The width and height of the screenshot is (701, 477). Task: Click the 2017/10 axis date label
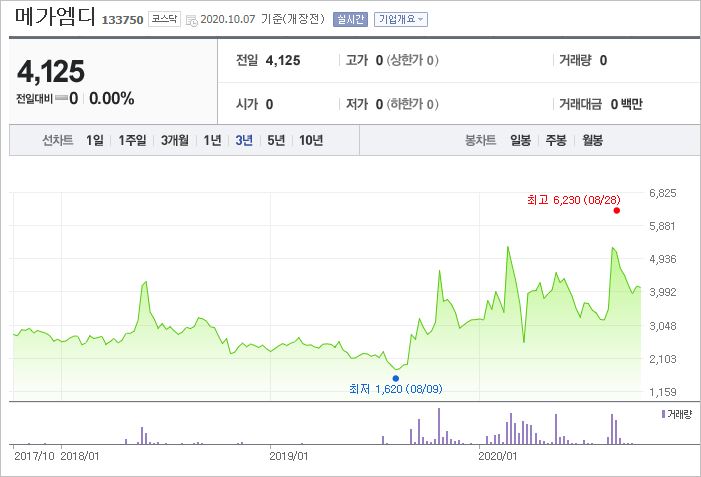click(x=34, y=456)
